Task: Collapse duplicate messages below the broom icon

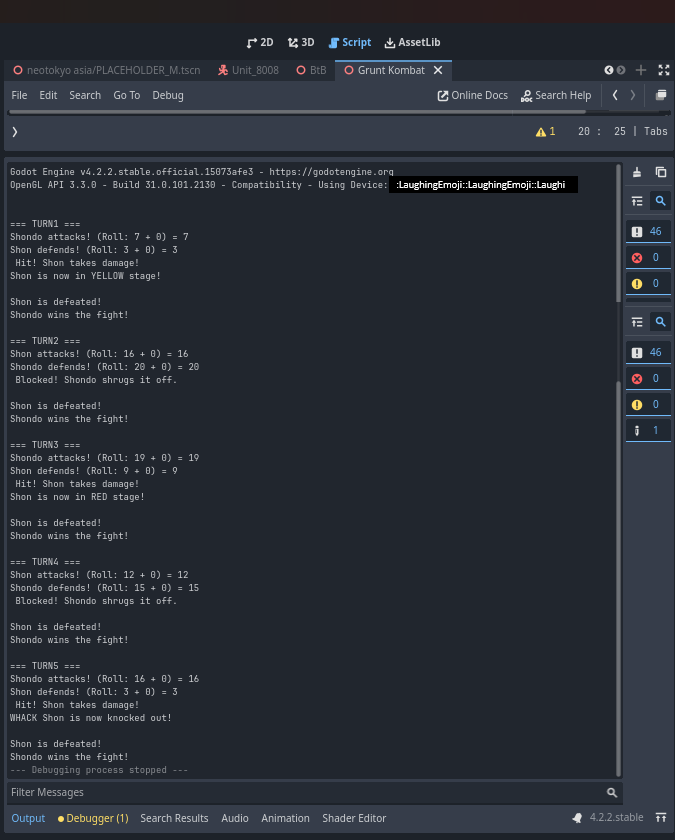Action: [637, 201]
